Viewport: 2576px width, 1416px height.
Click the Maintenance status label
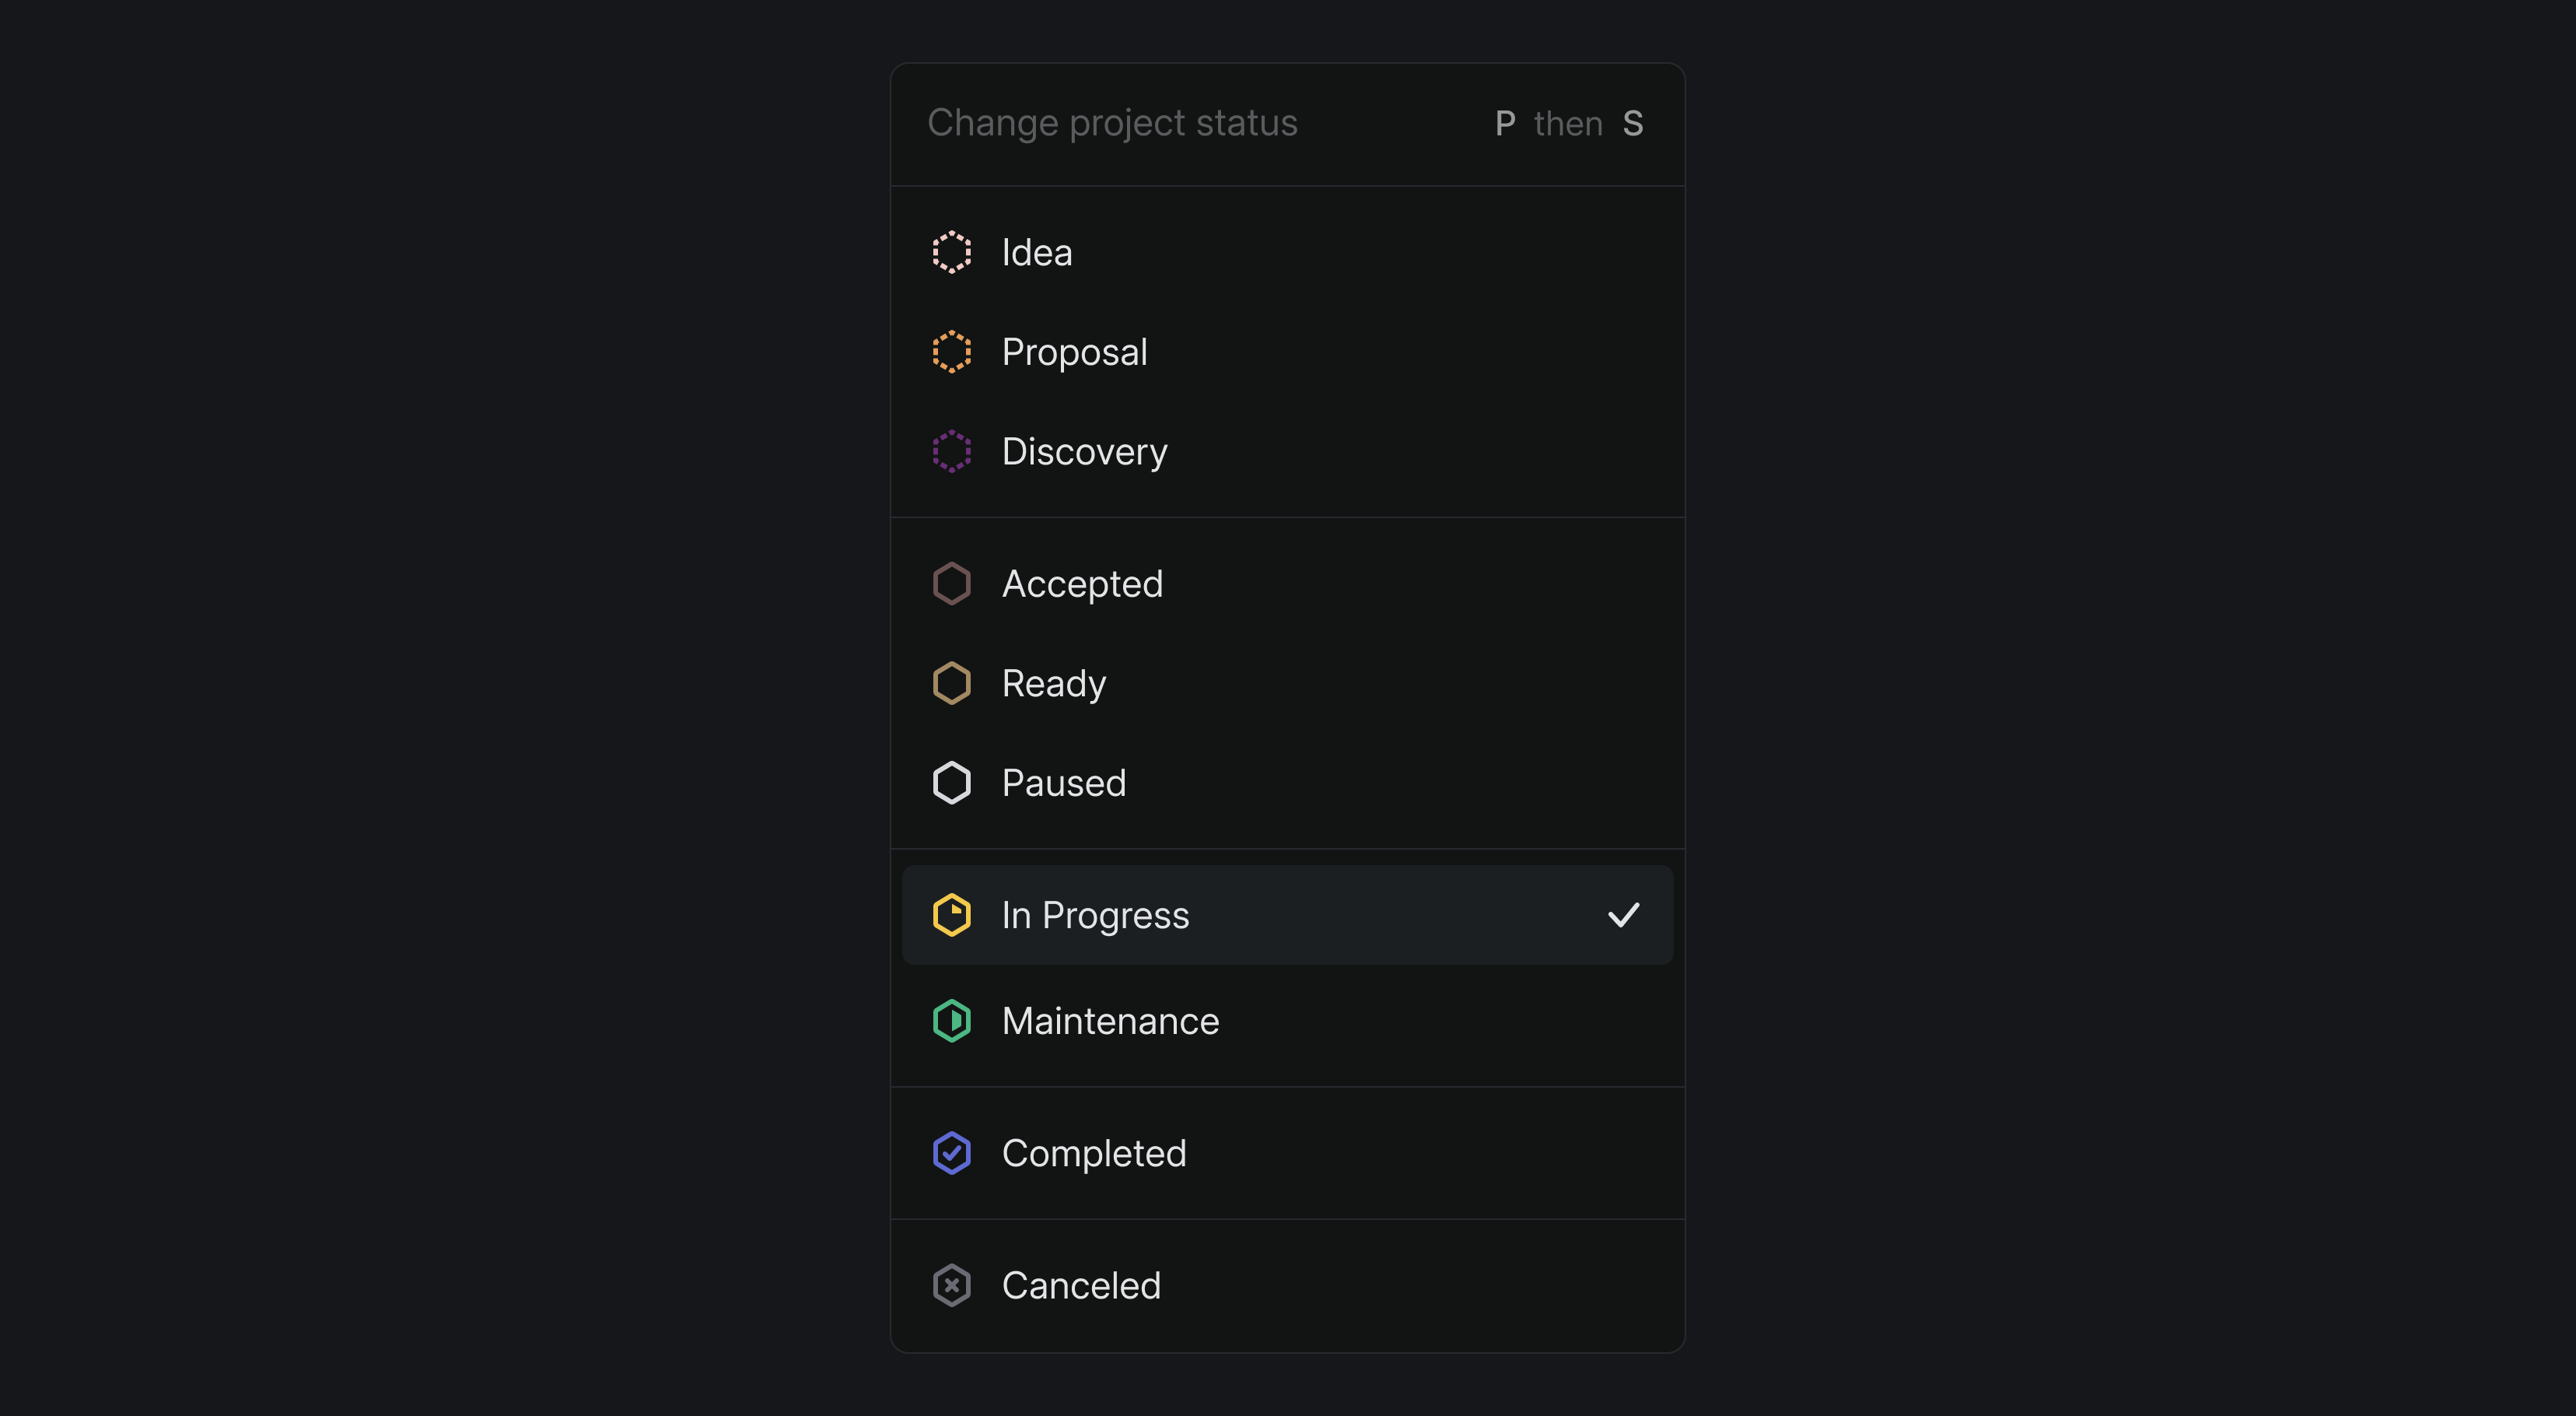pyautogui.click(x=1108, y=1020)
